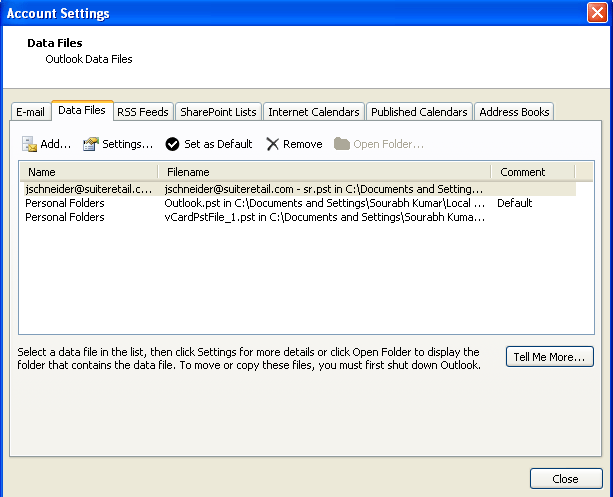Click the sr.pst filename cell
The height and width of the screenshot is (497, 613).
(324, 189)
